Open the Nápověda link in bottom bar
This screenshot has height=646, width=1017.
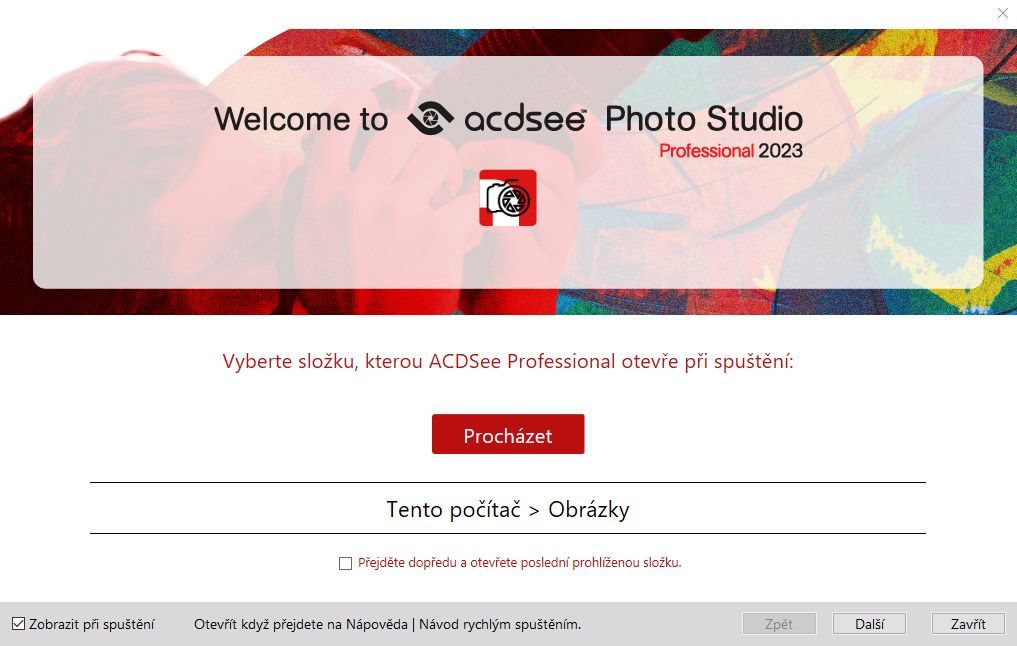pyautogui.click(x=377, y=624)
